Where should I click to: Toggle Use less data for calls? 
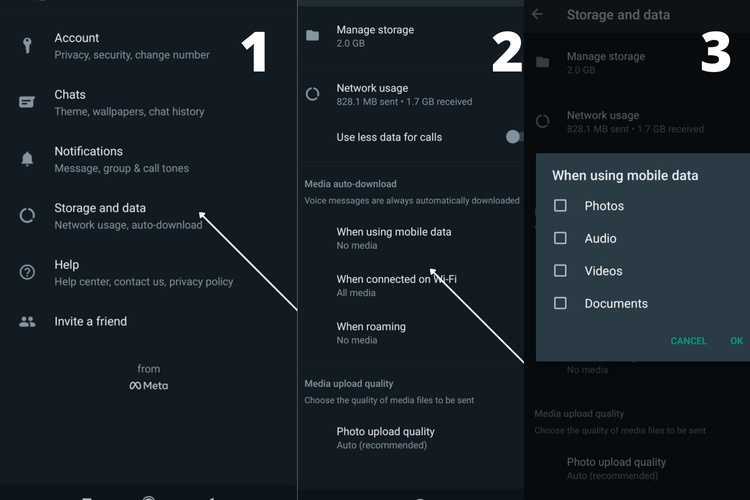pyautogui.click(x=515, y=137)
